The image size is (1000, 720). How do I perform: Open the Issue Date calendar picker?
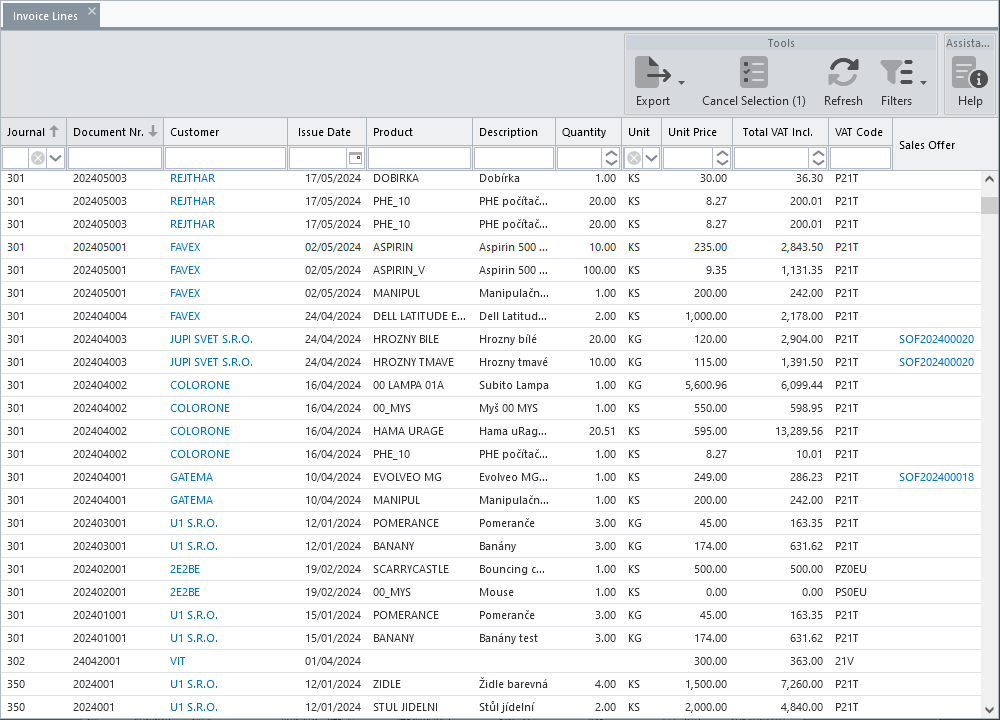point(355,158)
